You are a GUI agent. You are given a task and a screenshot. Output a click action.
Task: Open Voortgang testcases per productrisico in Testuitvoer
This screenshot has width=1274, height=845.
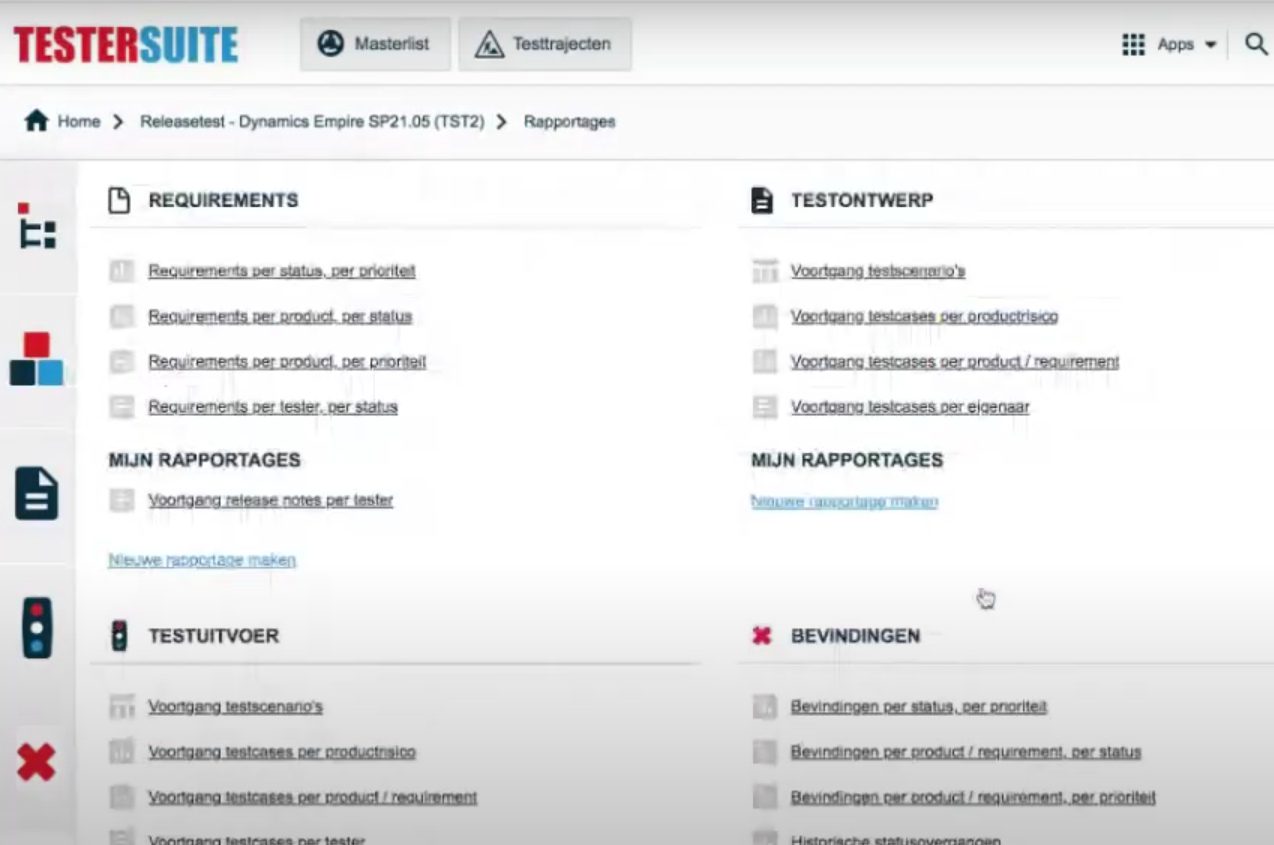(x=281, y=752)
